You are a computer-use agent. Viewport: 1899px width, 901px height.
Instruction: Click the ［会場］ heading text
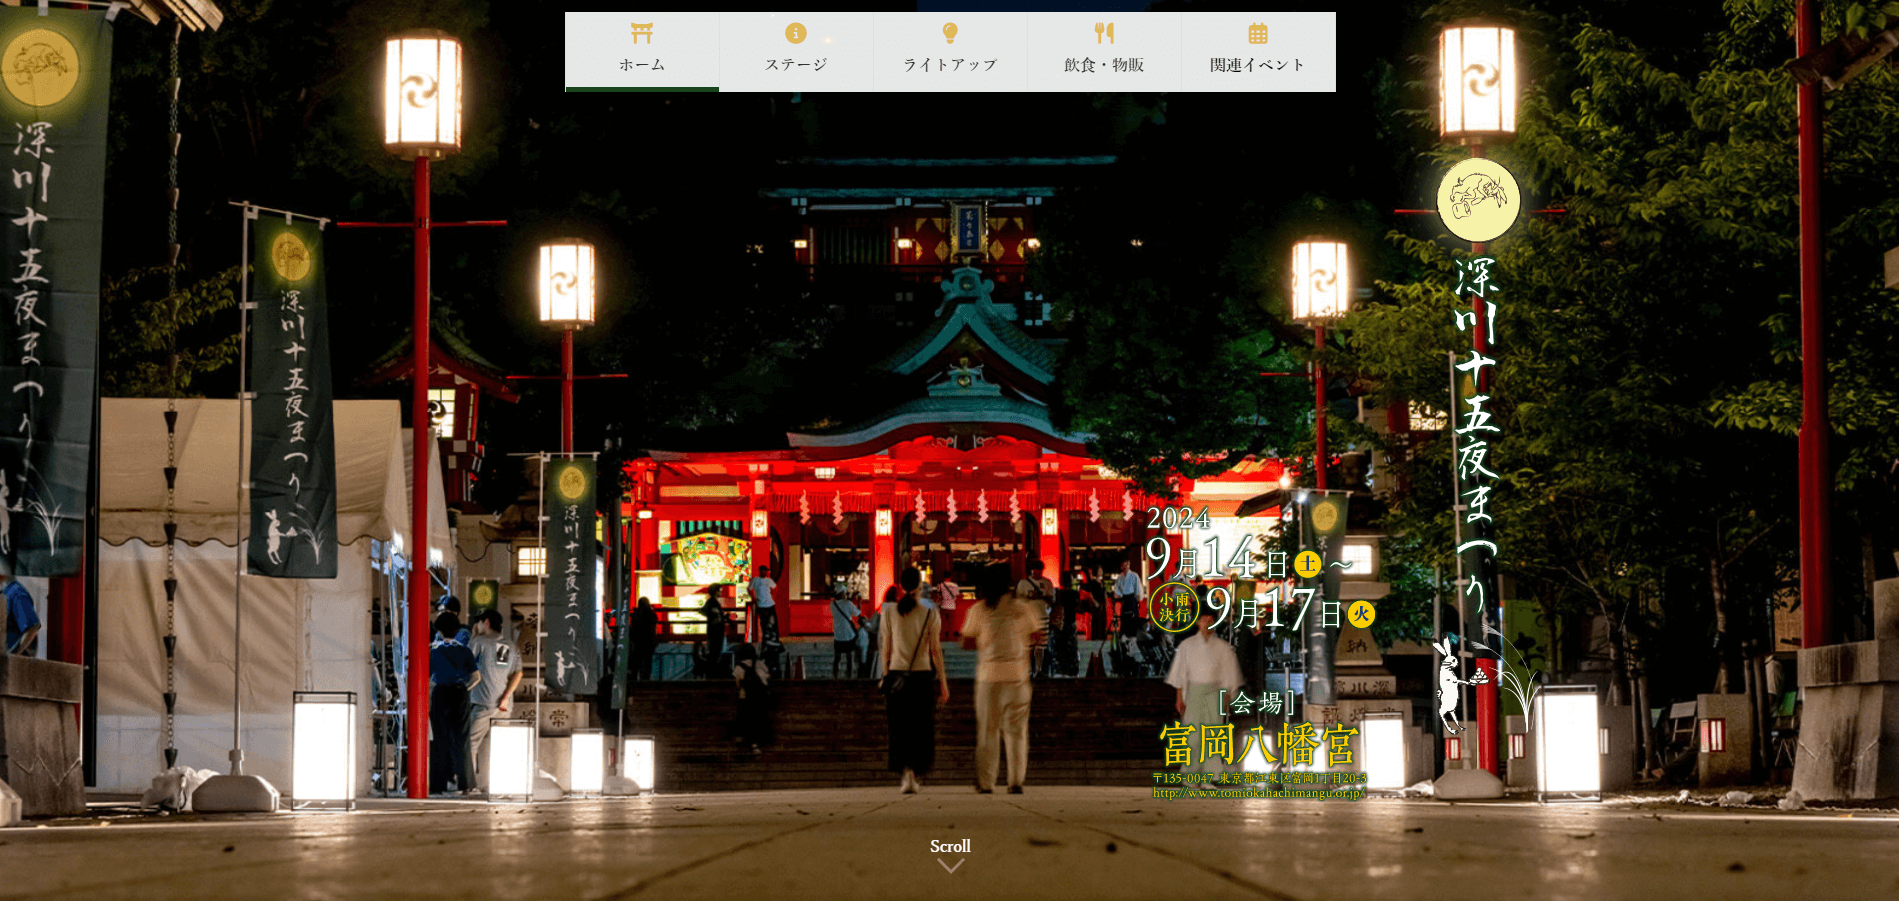1257,703
